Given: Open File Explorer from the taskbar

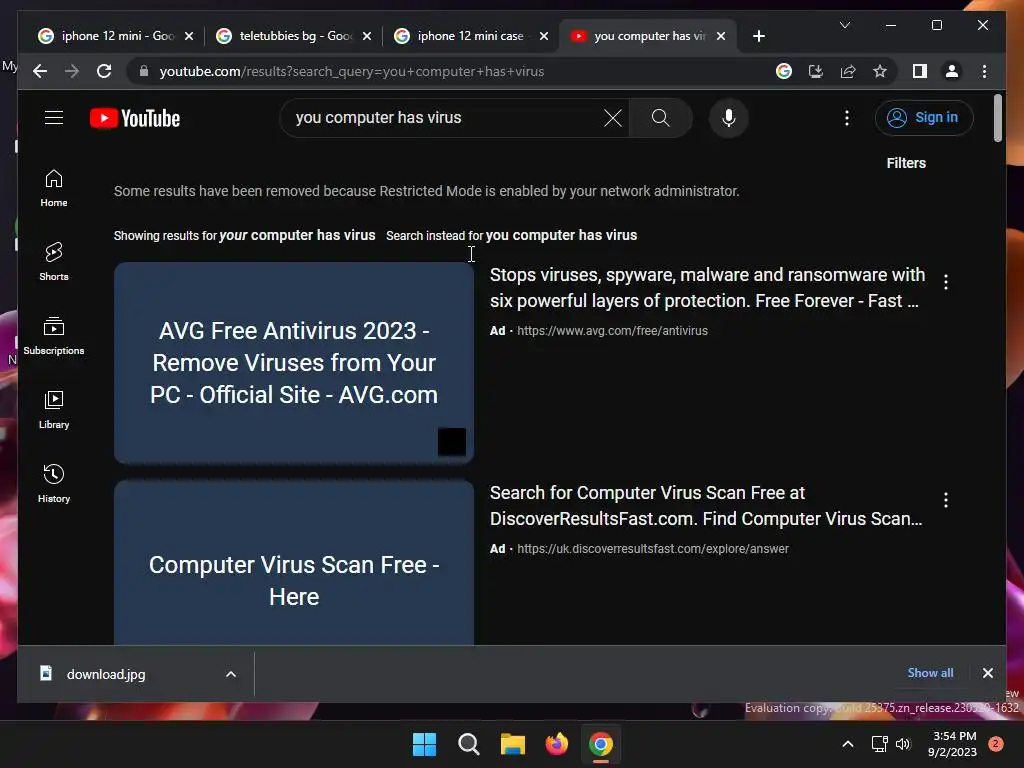Looking at the screenshot, I should coord(513,744).
